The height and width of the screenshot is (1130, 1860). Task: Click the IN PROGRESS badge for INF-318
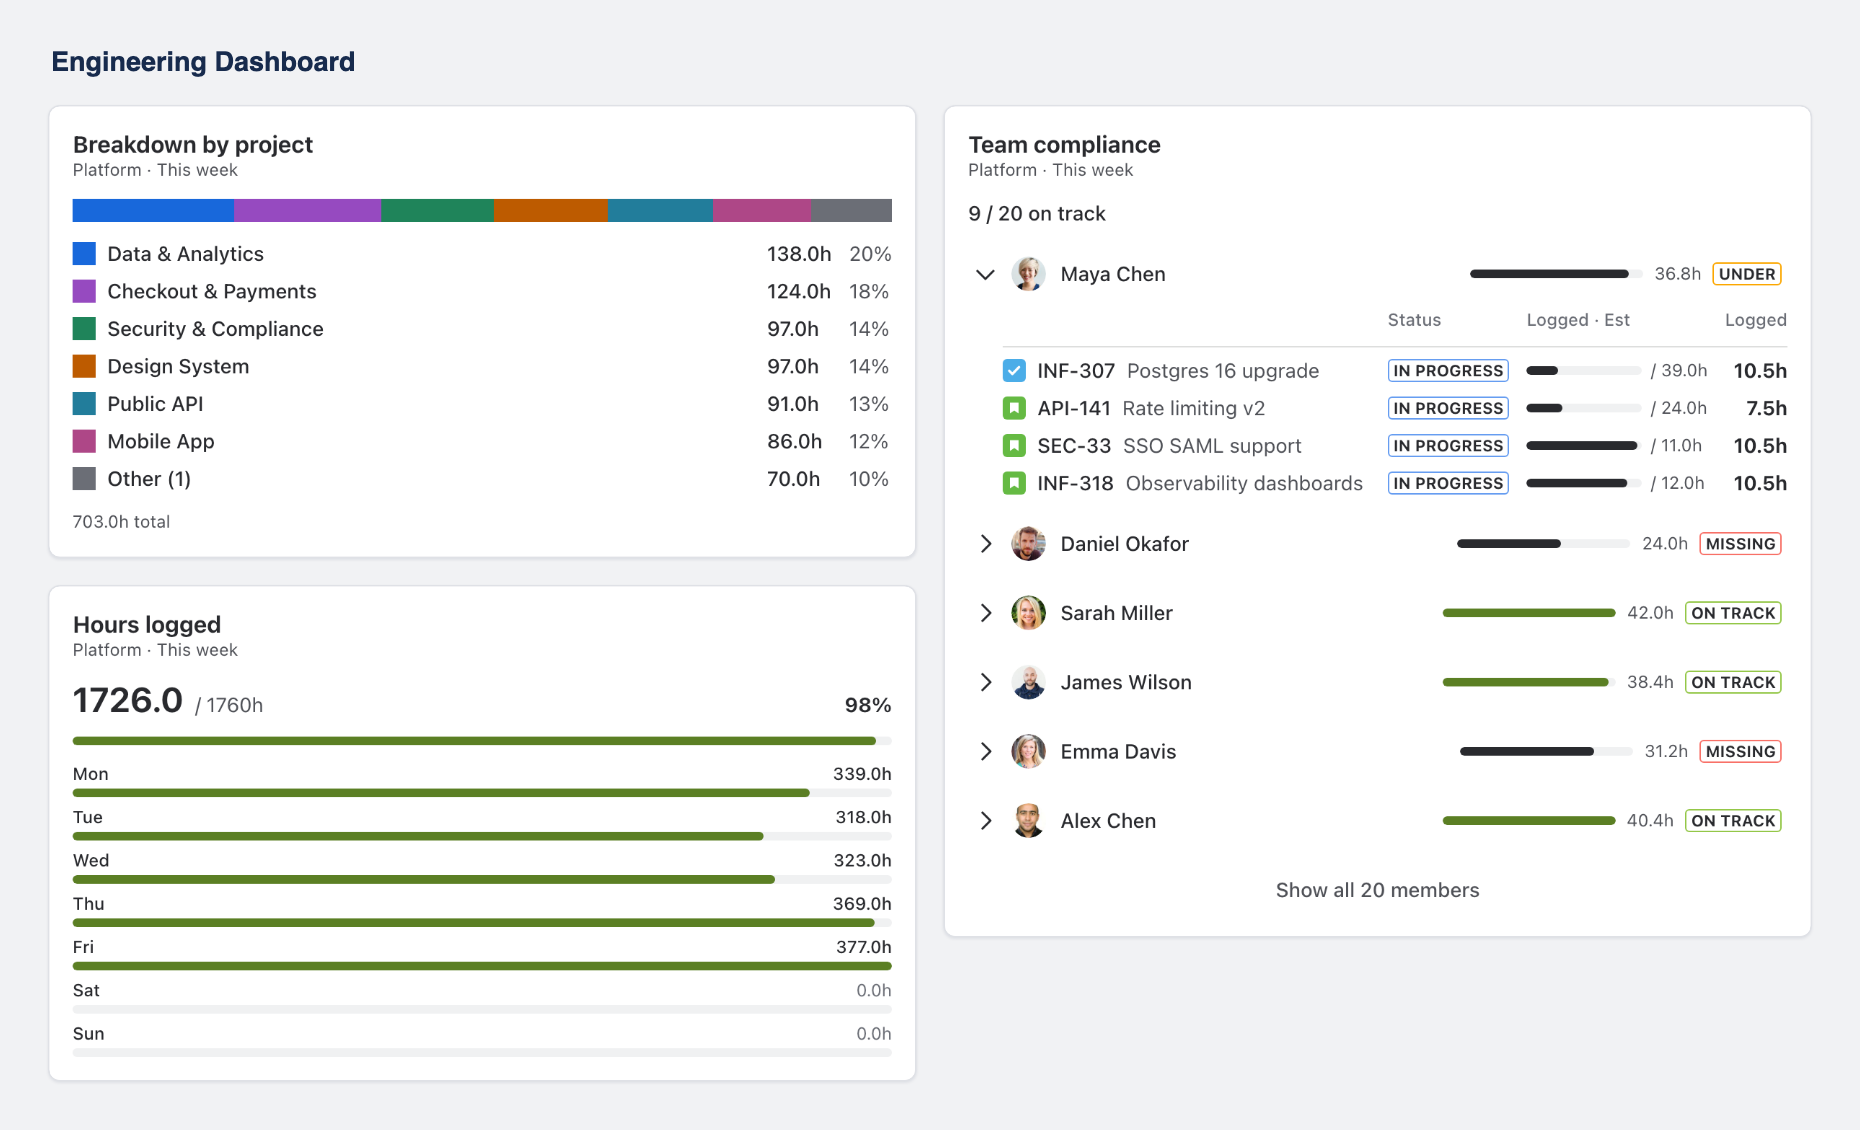point(1448,483)
